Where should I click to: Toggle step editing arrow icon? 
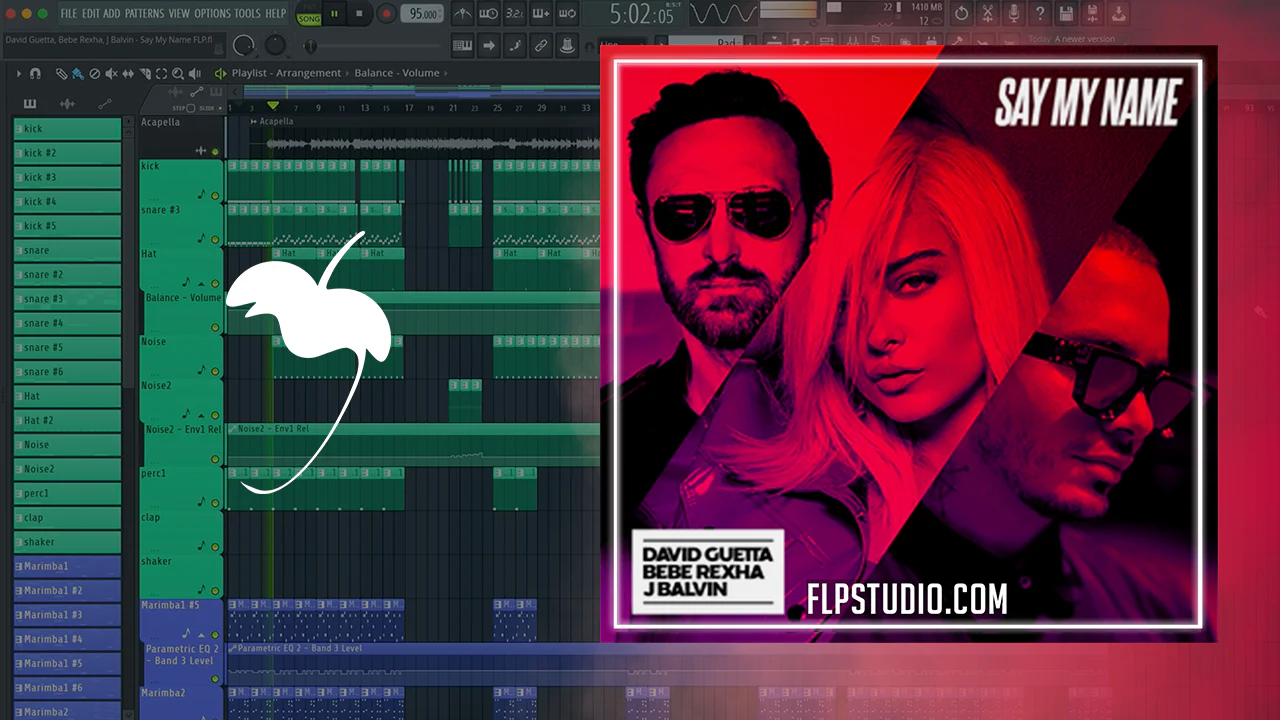[x=489, y=45]
